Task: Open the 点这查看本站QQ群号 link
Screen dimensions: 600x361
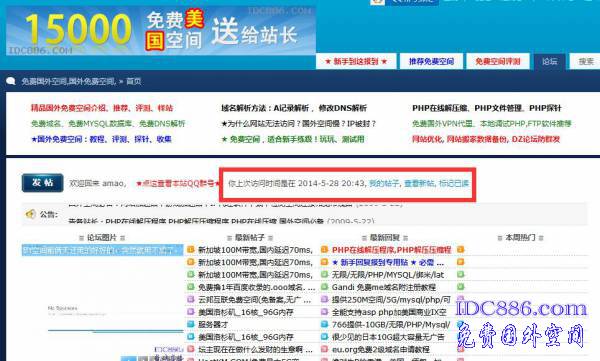Action: pos(178,183)
